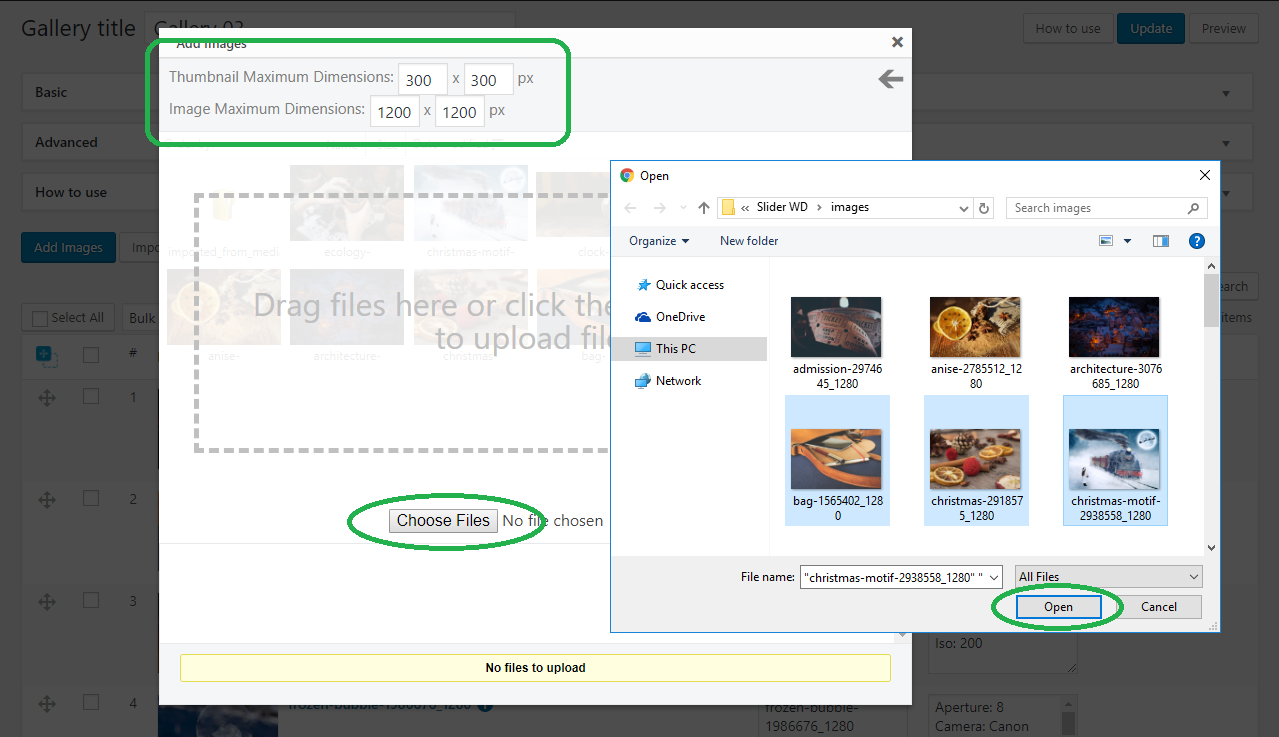Click the image maximum height field
The image size is (1279, 737).
(x=460, y=112)
